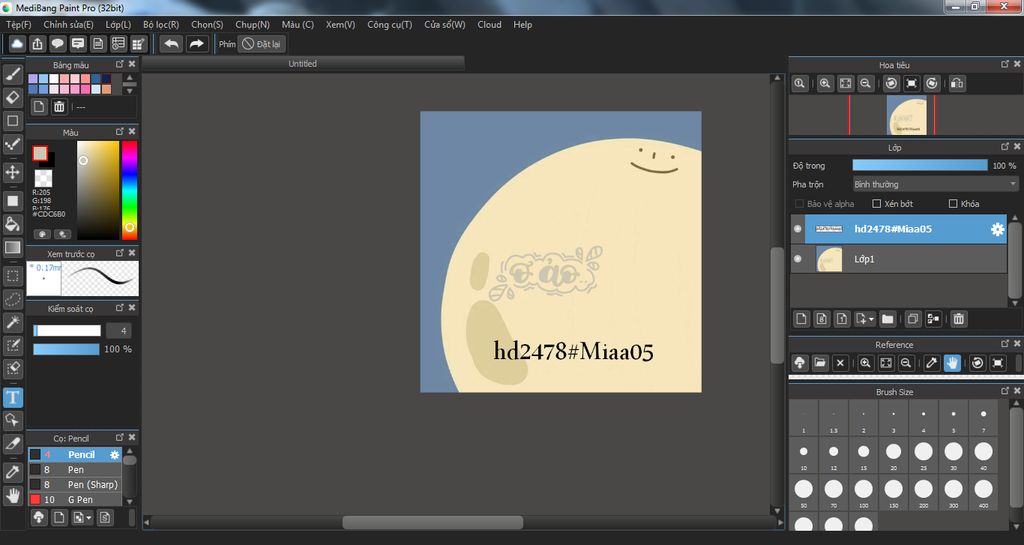The width and height of the screenshot is (1024, 545).
Task: Choose brush size 10 preset
Action: (804, 455)
